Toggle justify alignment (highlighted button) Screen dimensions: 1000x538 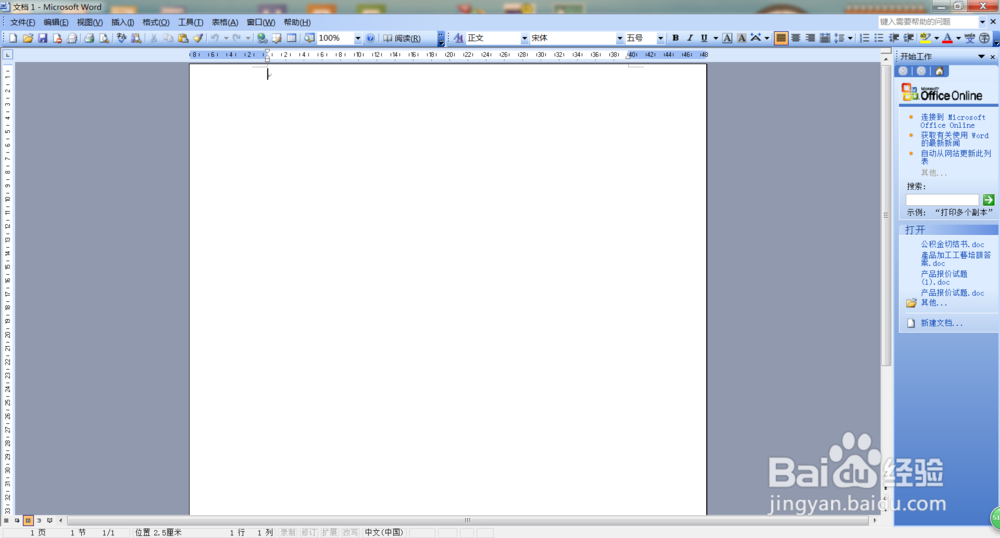781,38
